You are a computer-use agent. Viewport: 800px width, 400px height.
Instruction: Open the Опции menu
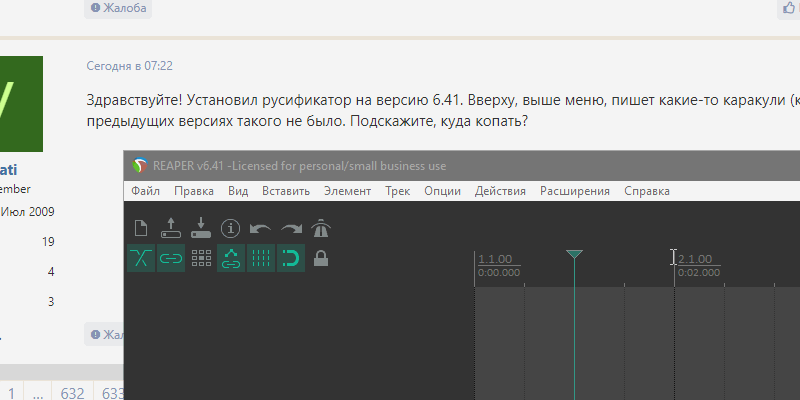click(443, 191)
